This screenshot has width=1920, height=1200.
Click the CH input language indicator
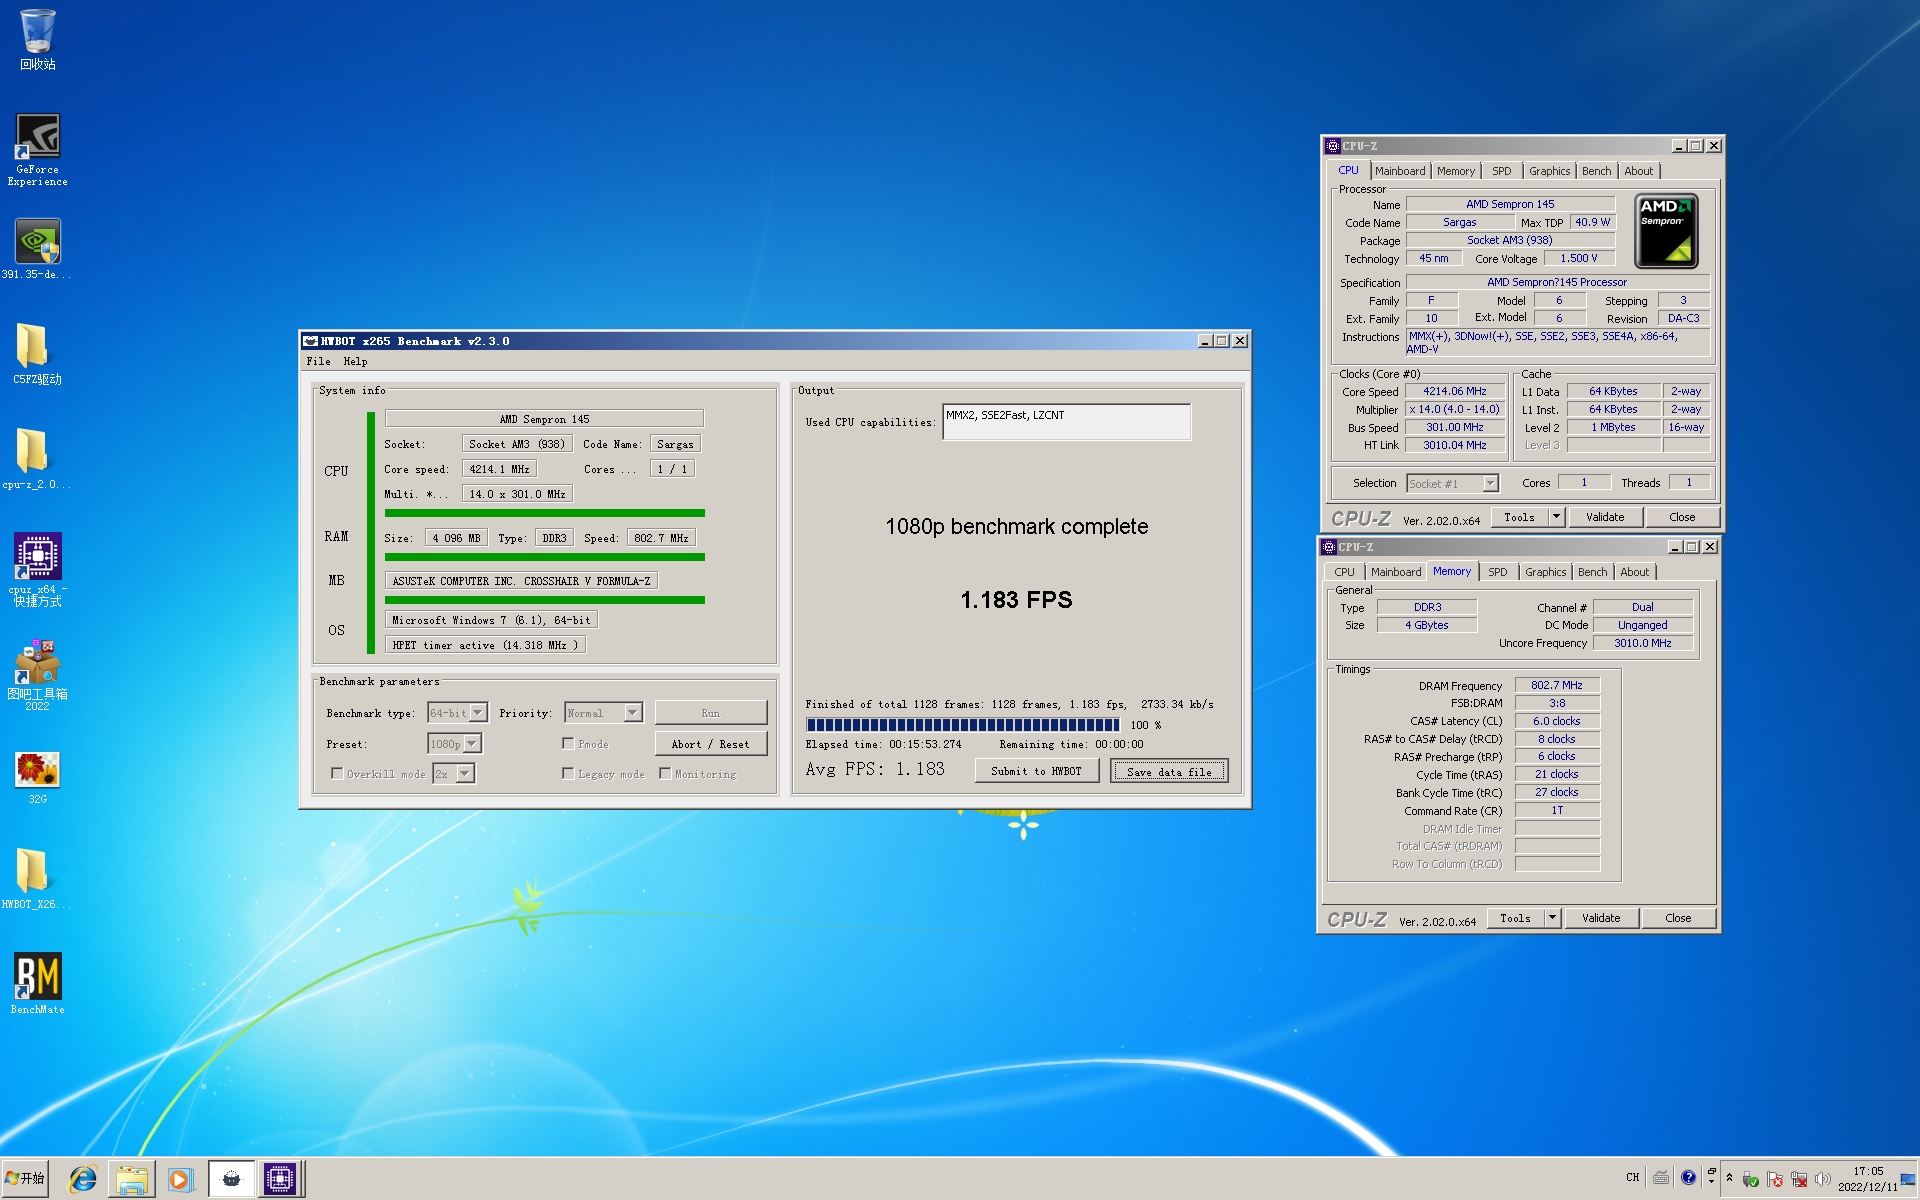[1633, 1177]
